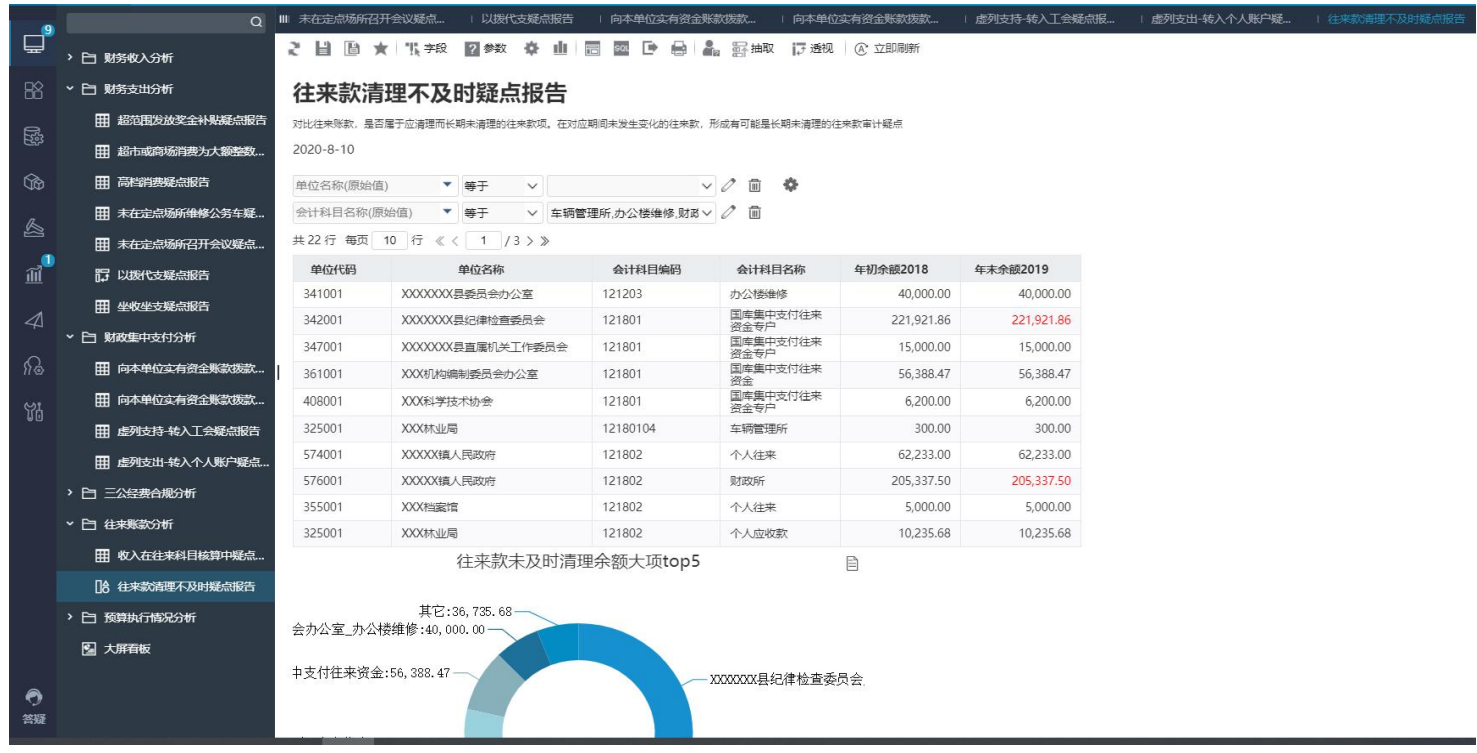Click the user permission toolbar icon

[711, 48]
